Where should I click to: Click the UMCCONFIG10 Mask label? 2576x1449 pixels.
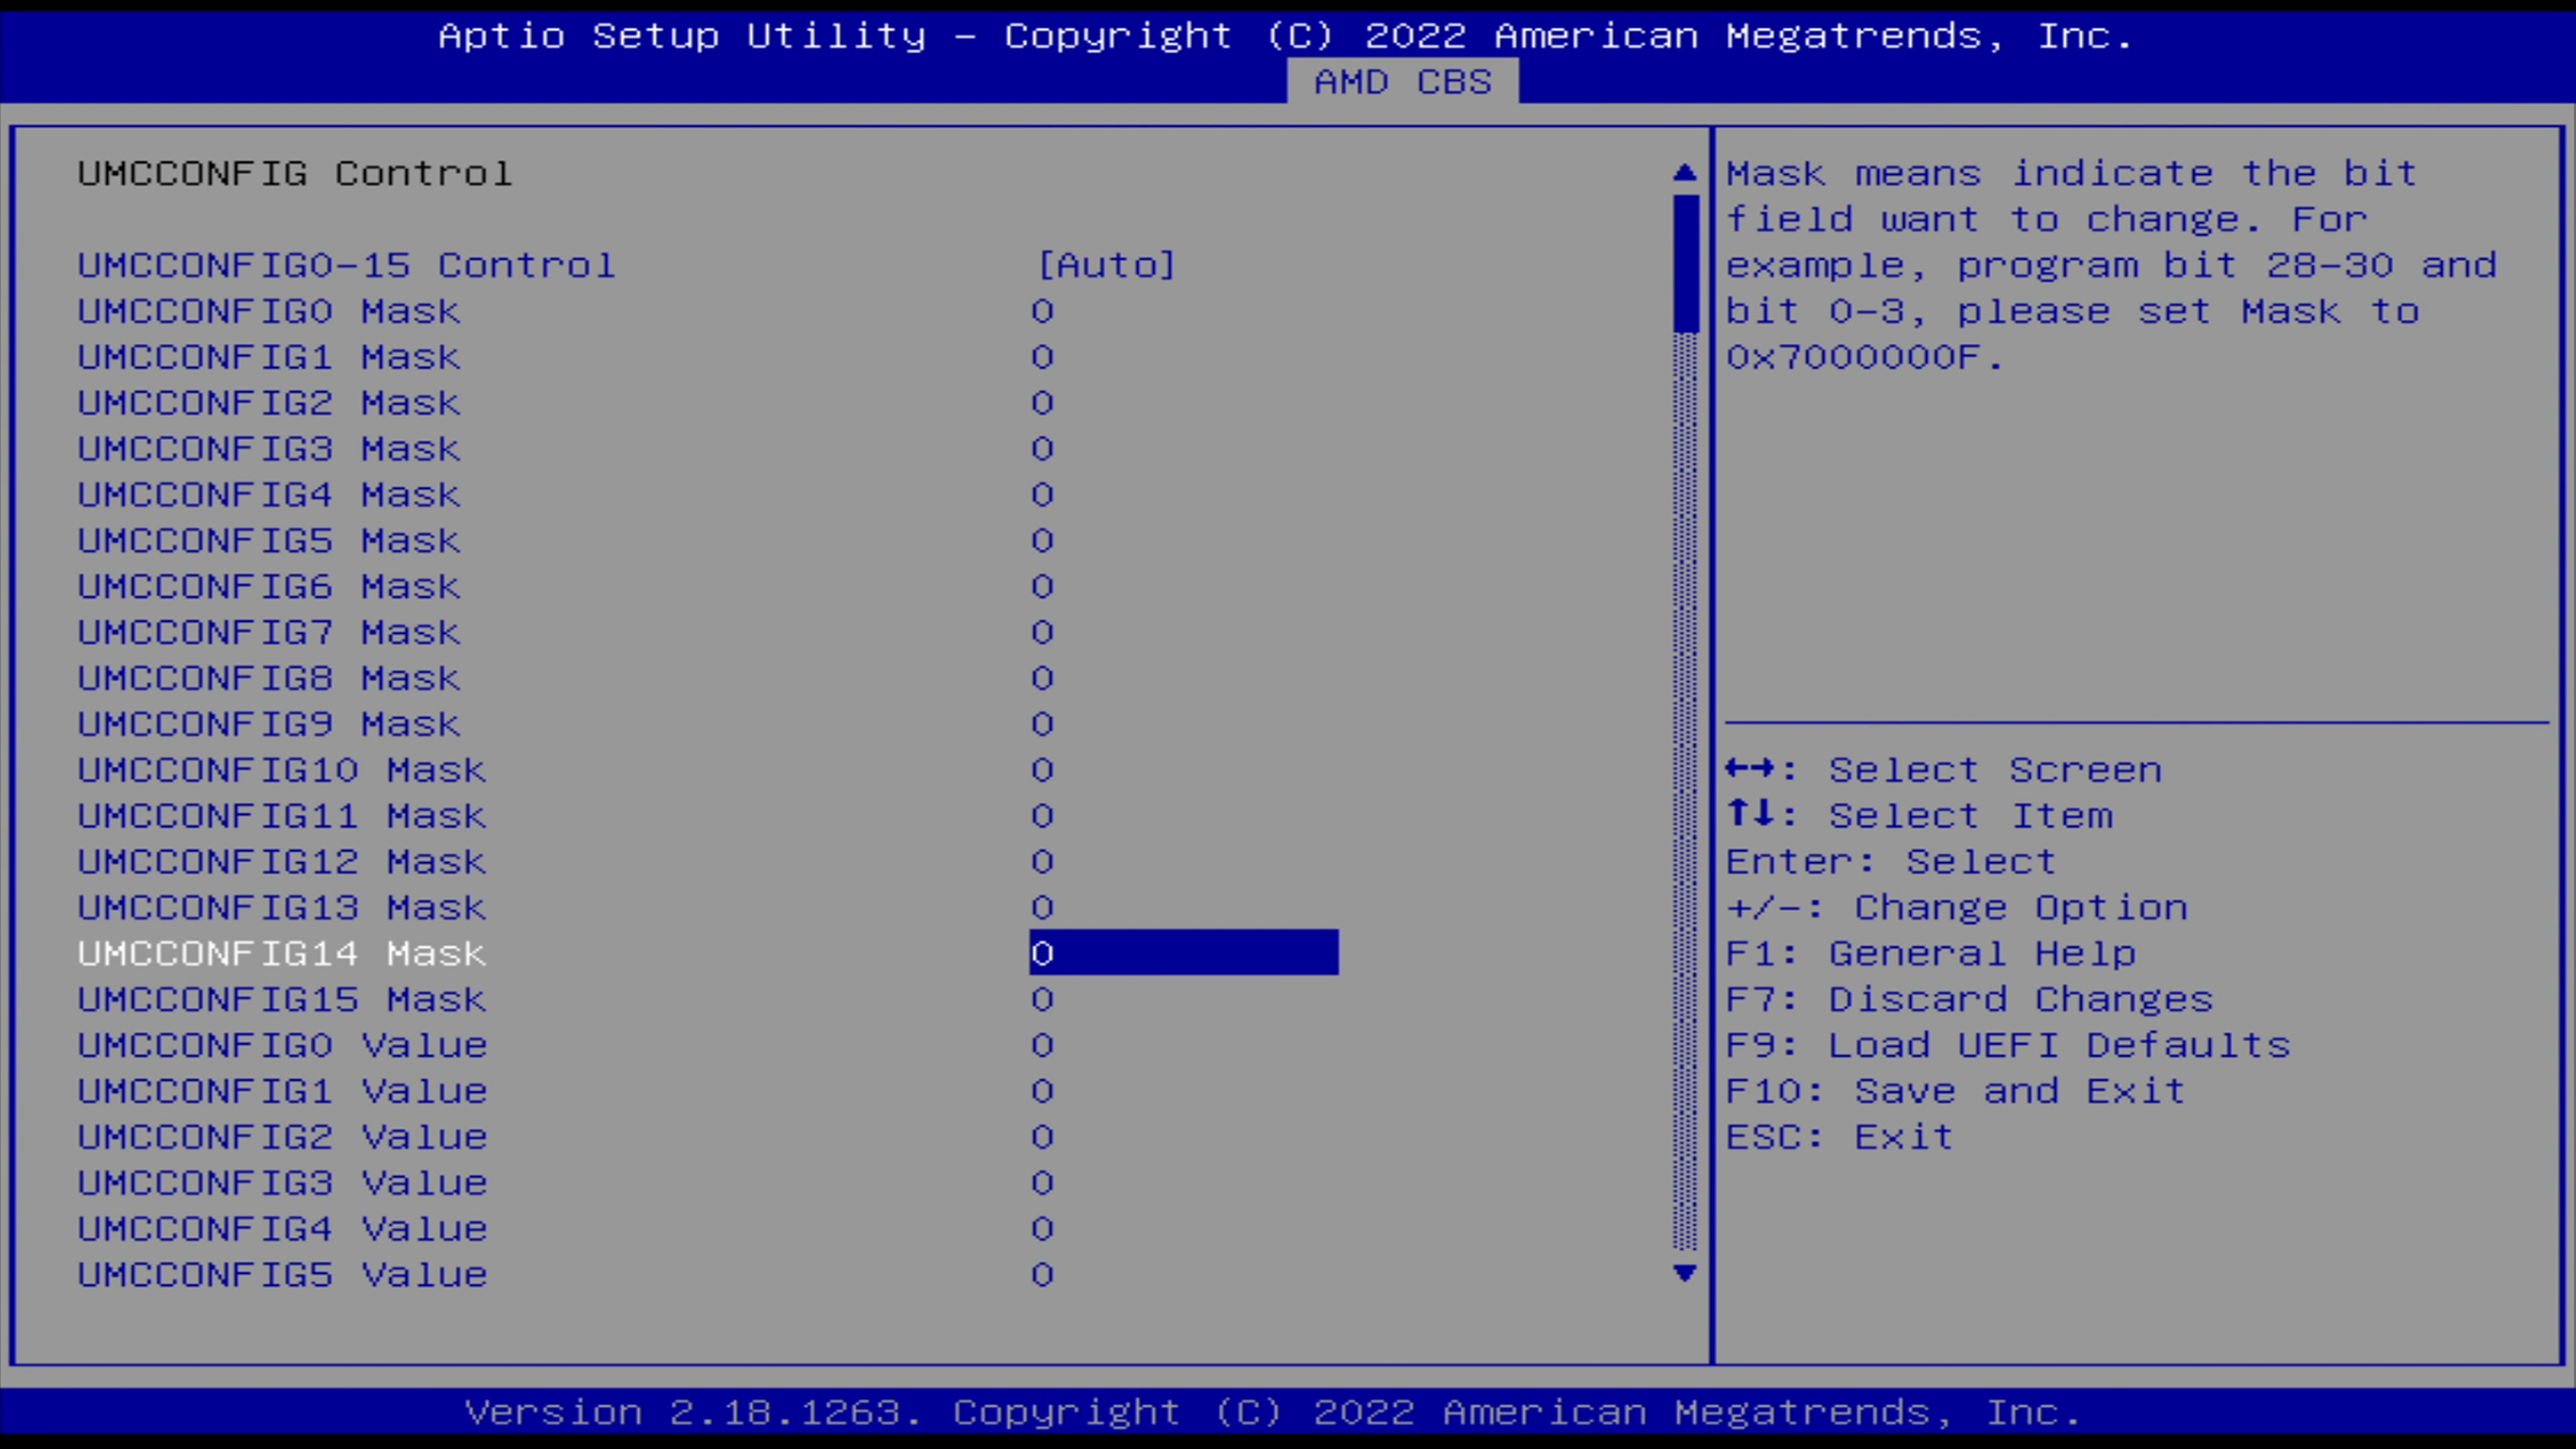tap(282, 770)
